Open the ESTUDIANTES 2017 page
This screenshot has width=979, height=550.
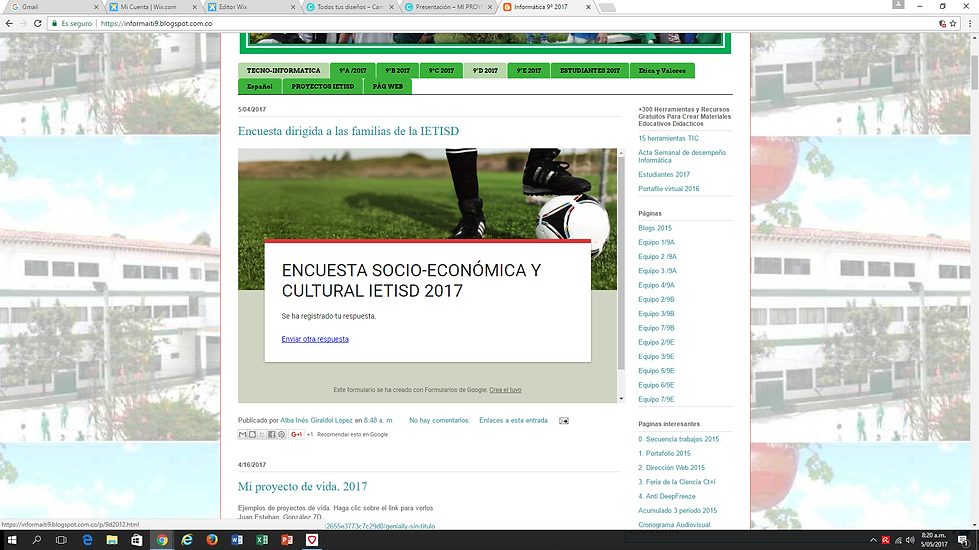590,71
